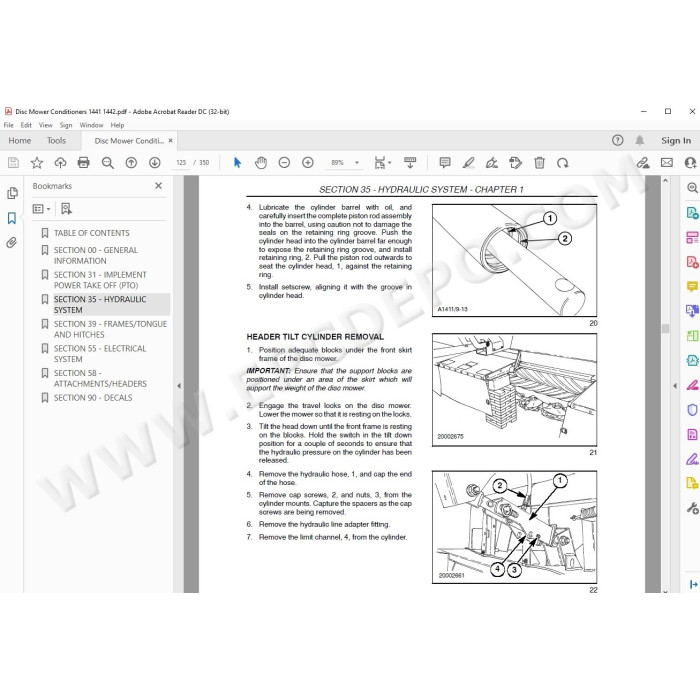This screenshot has width=700, height=700.
Task: Go to previous page arrow
Action: point(131,162)
